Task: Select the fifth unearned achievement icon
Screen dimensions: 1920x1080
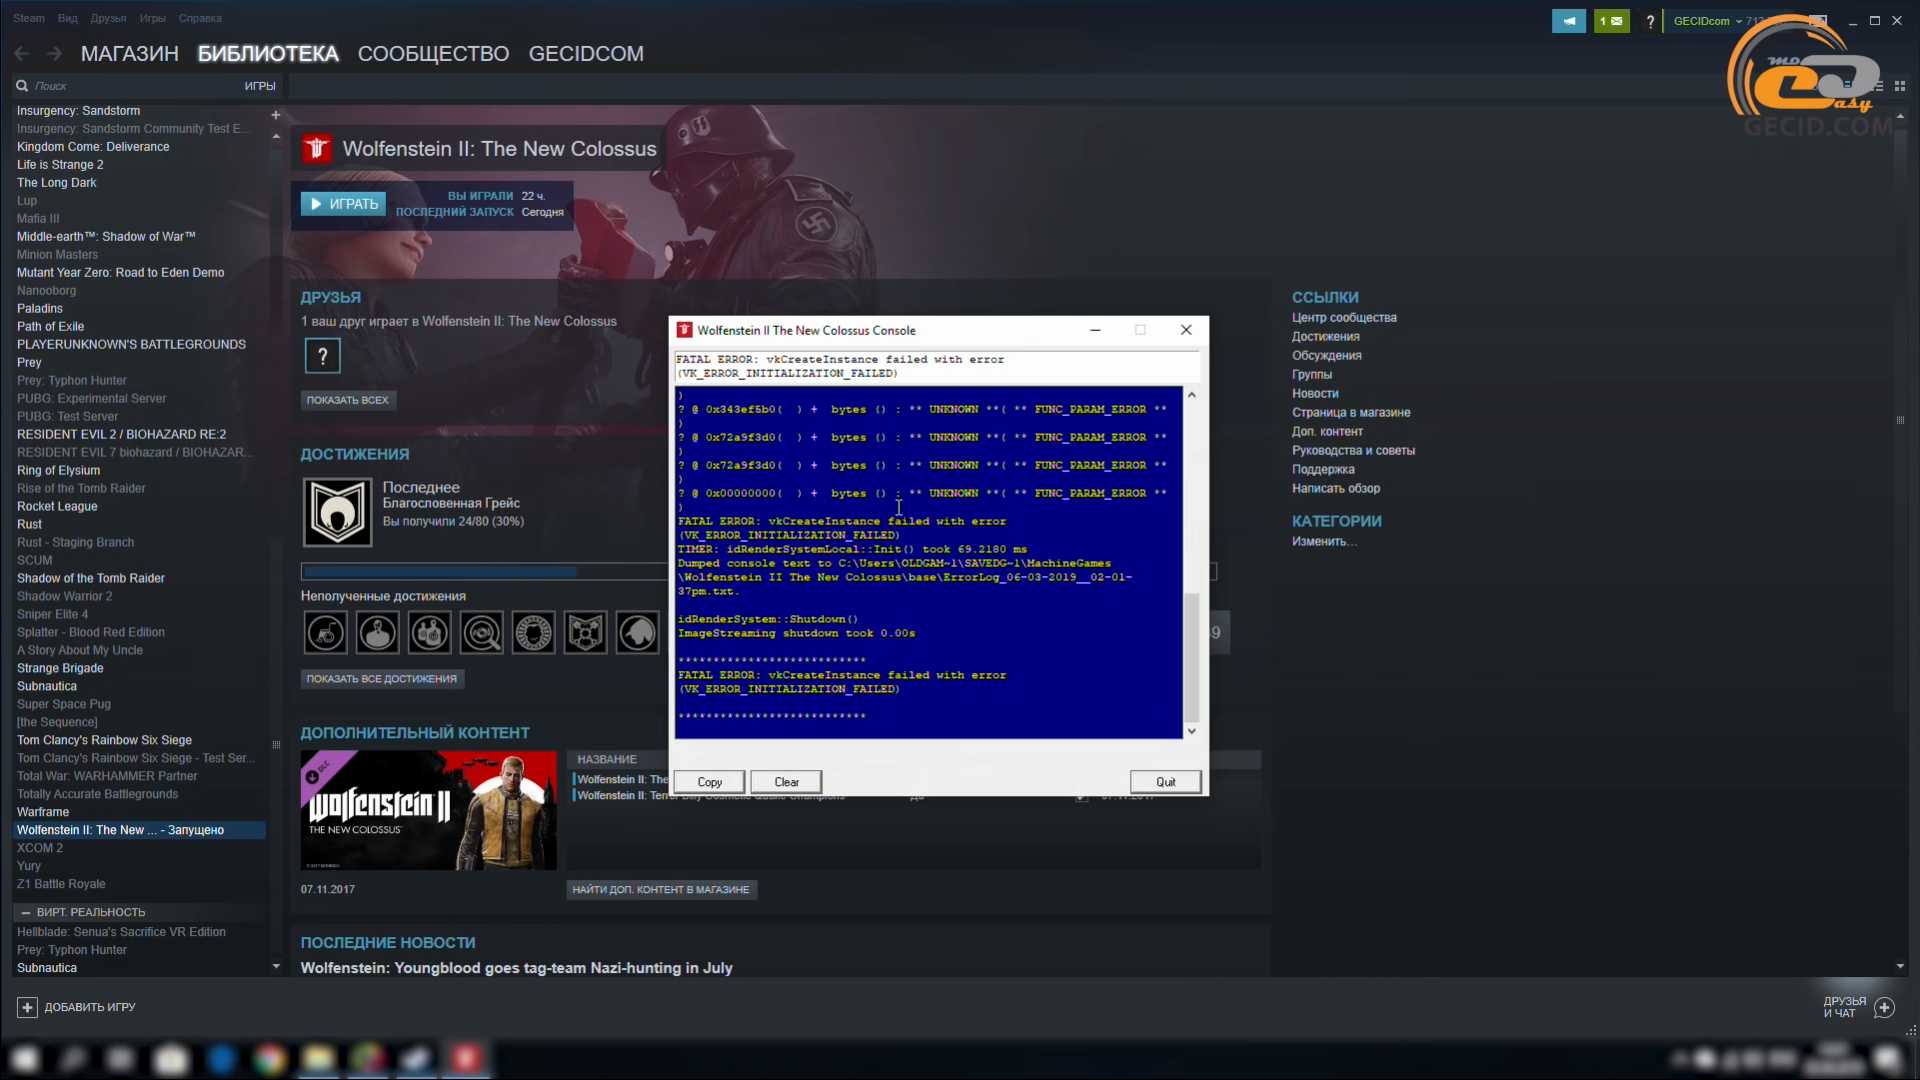Action: pyautogui.click(x=534, y=633)
